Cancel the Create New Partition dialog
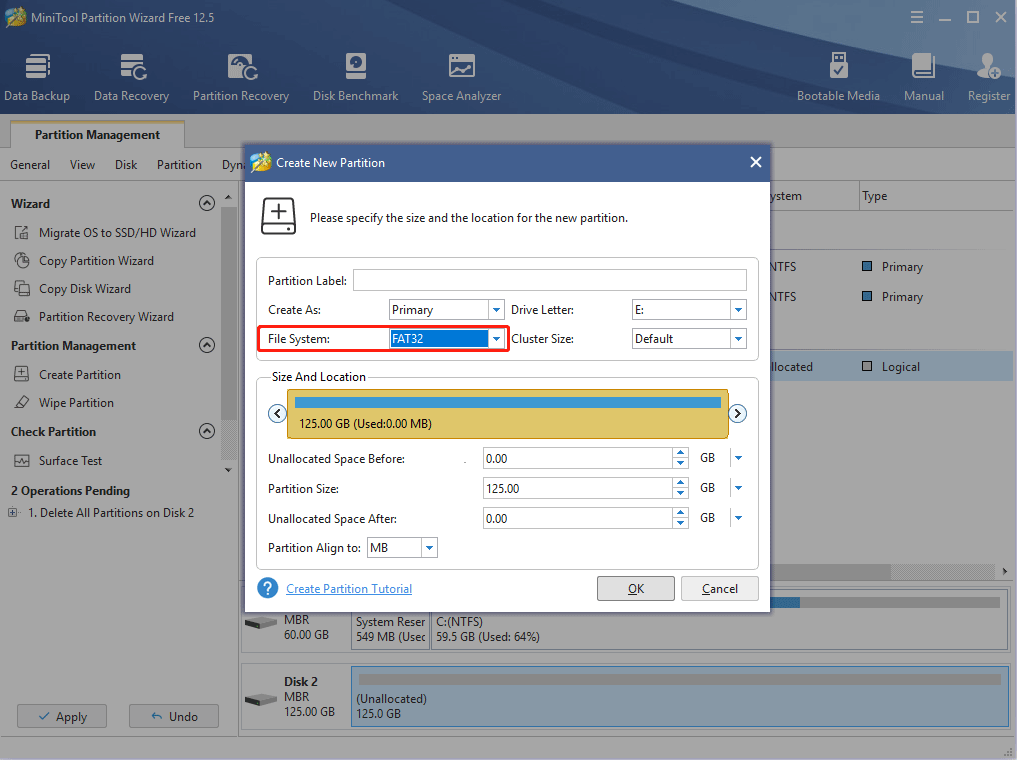Image resolution: width=1017 pixels, height=760 pixels. point(719,588)
